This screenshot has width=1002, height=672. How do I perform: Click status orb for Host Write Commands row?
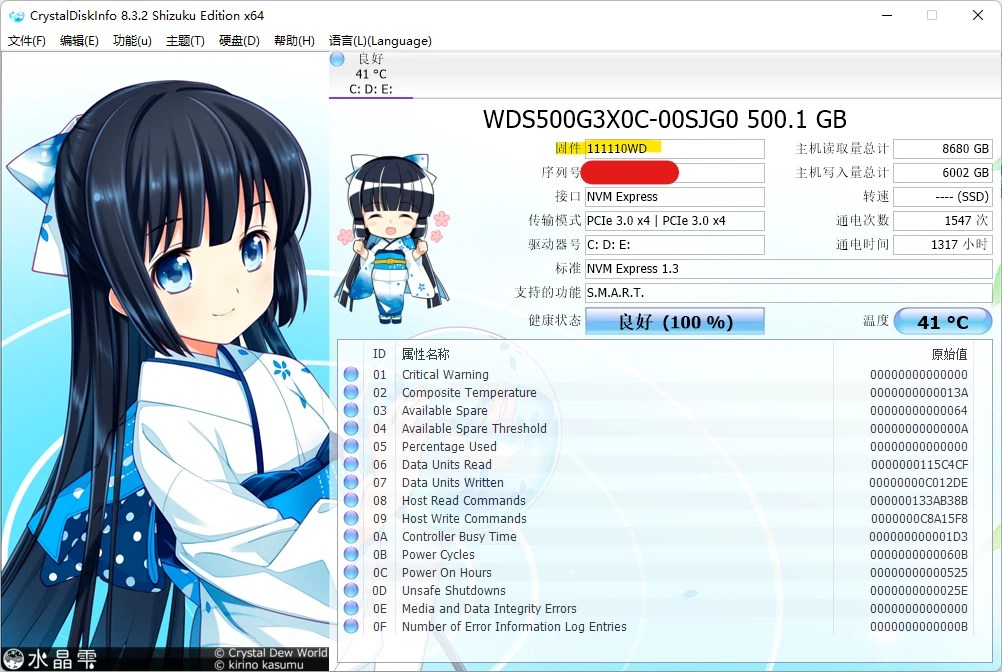351,518
